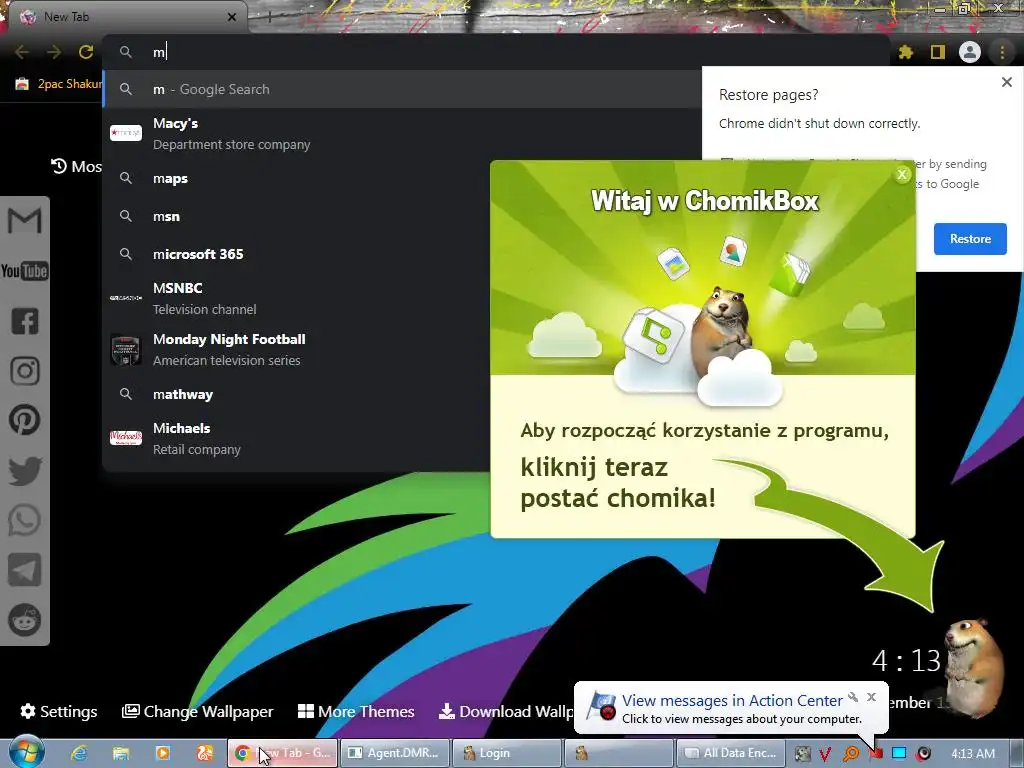The image size is (1024, 768).
Task: Click Download Wallpaper
Action: (x=507, y=711)
